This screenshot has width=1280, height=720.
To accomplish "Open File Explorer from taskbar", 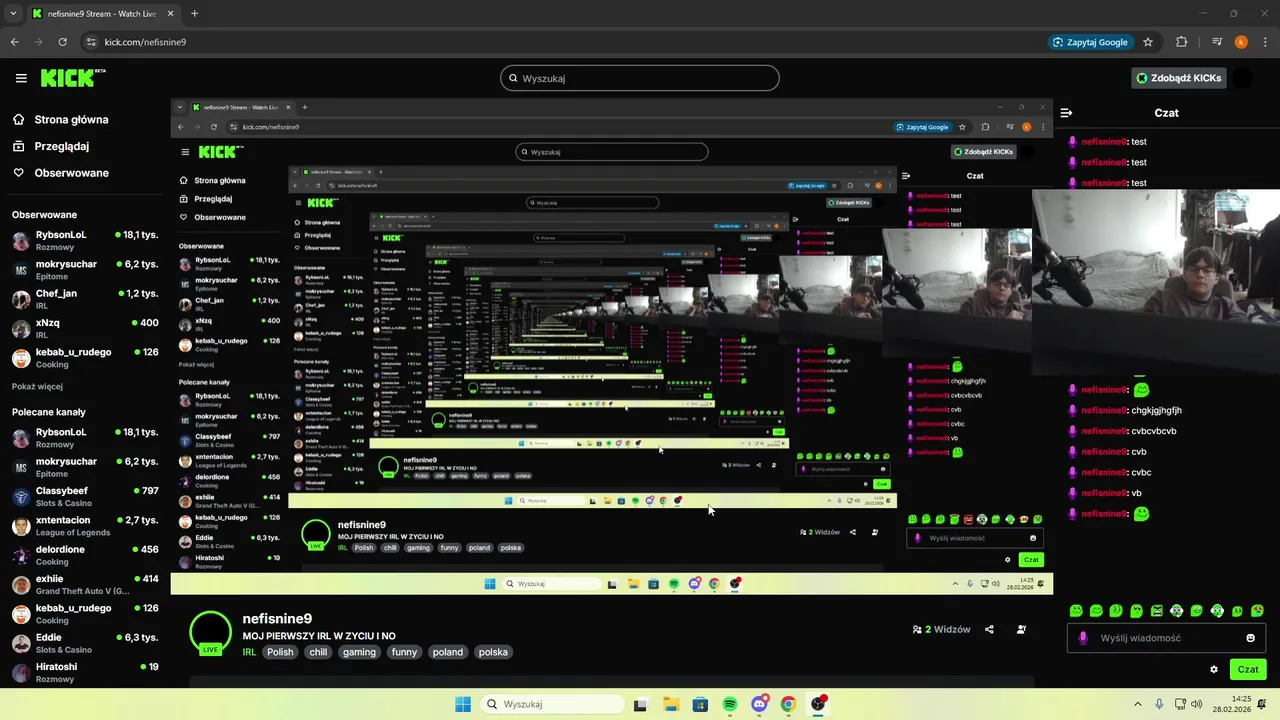I will 671,704.
